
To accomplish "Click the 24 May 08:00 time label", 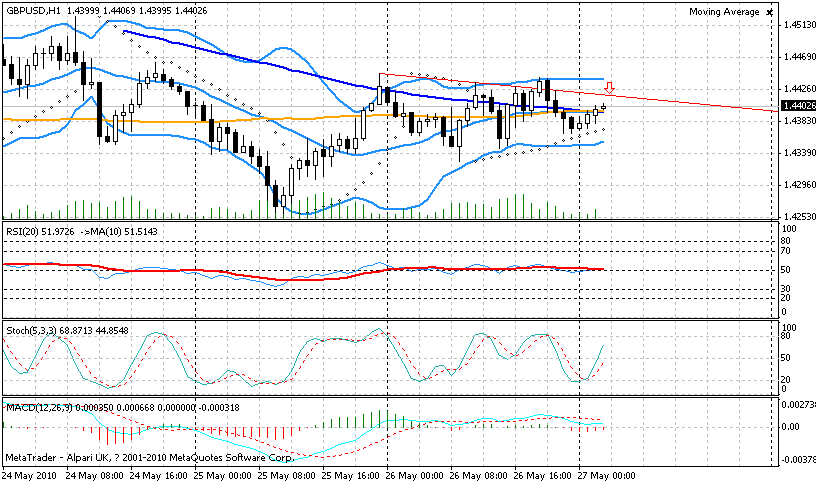I will tap(95, 476).
